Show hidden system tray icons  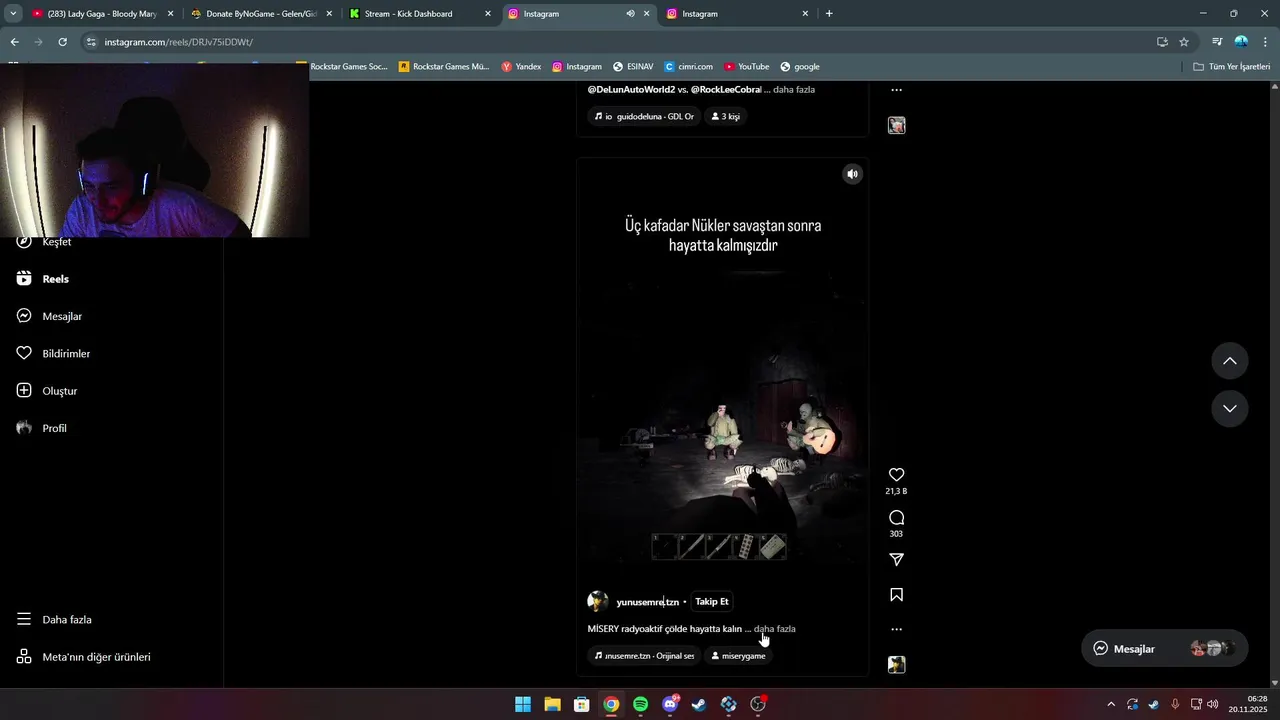(1110, 704)
